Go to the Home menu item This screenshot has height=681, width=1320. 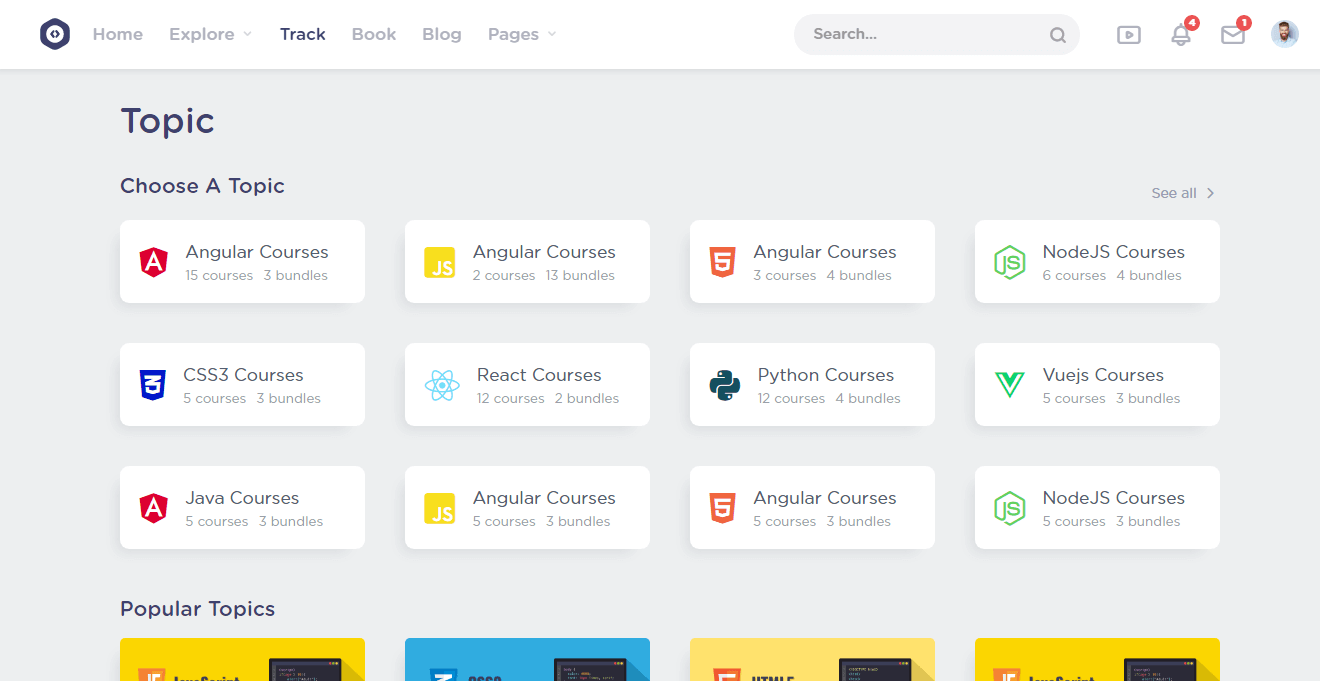coord(118,34)
